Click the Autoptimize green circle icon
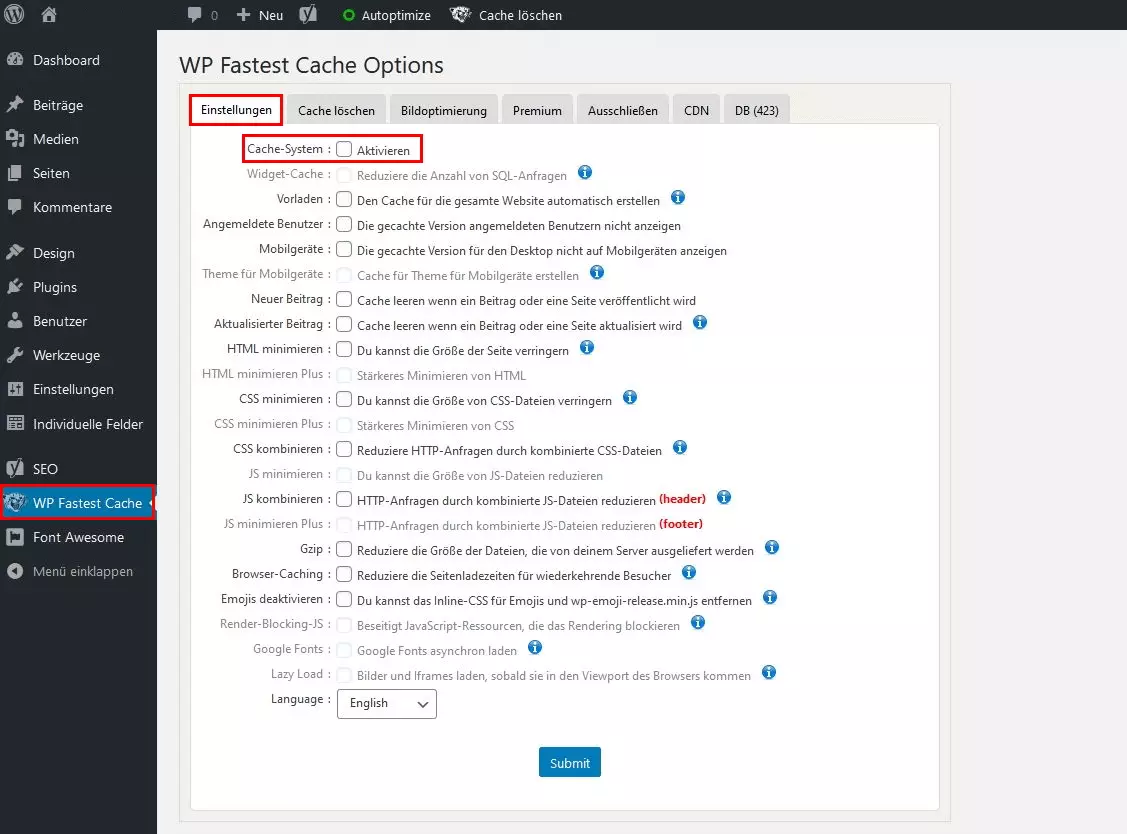Image resolution: width=1127 pixels, height=834 pixels. coord(349,15)
